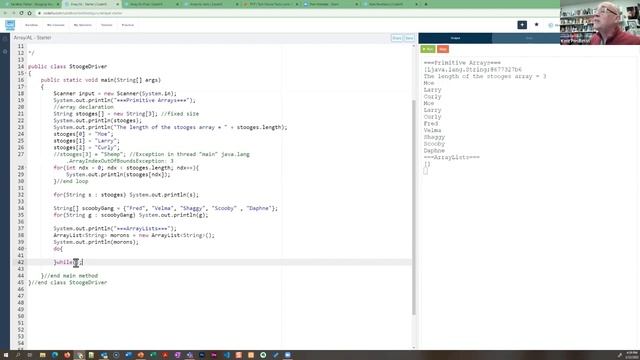Click the scoobyGang array declaration on line 34
The width and height of the screenshot is (640, 360).
pyautogui.click(x=165, y=208)
